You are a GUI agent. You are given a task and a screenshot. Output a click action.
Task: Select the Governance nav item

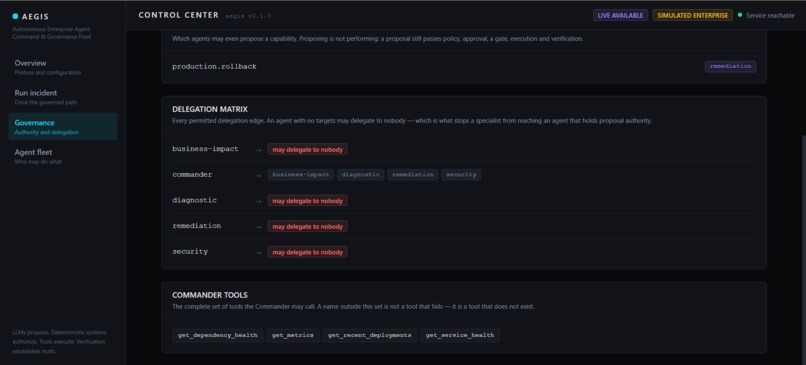click(63, 126)
